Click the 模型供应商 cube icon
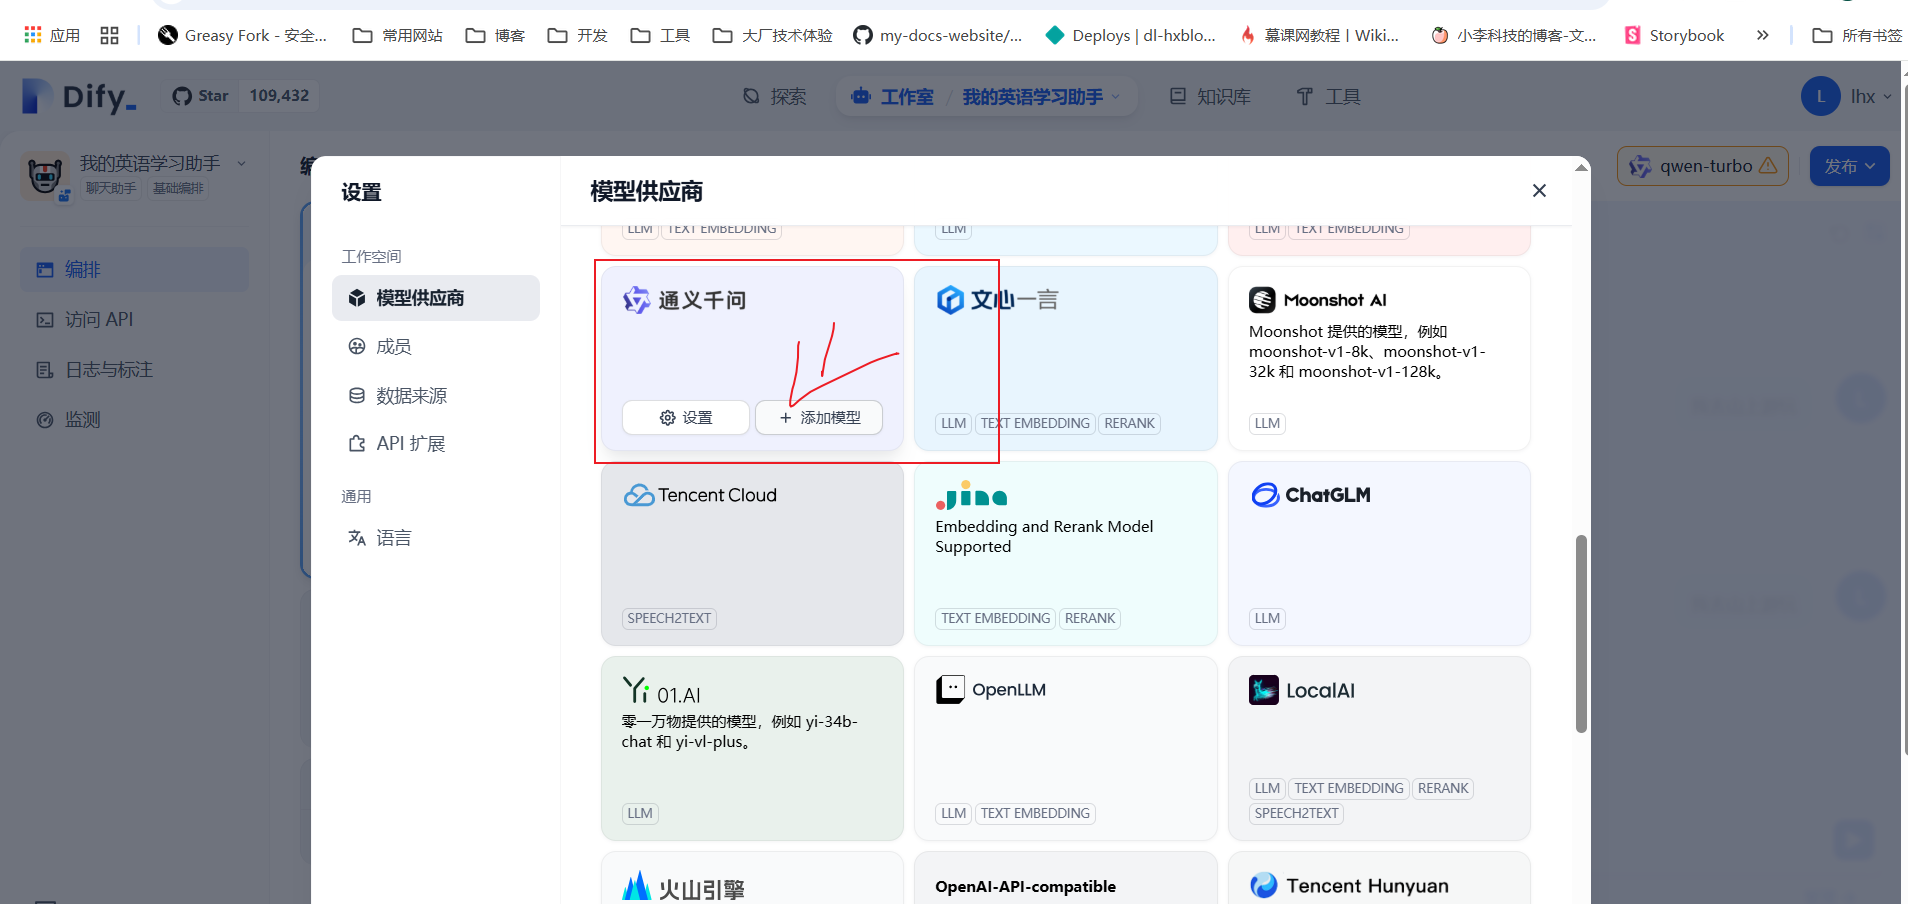 click(357, 298)
